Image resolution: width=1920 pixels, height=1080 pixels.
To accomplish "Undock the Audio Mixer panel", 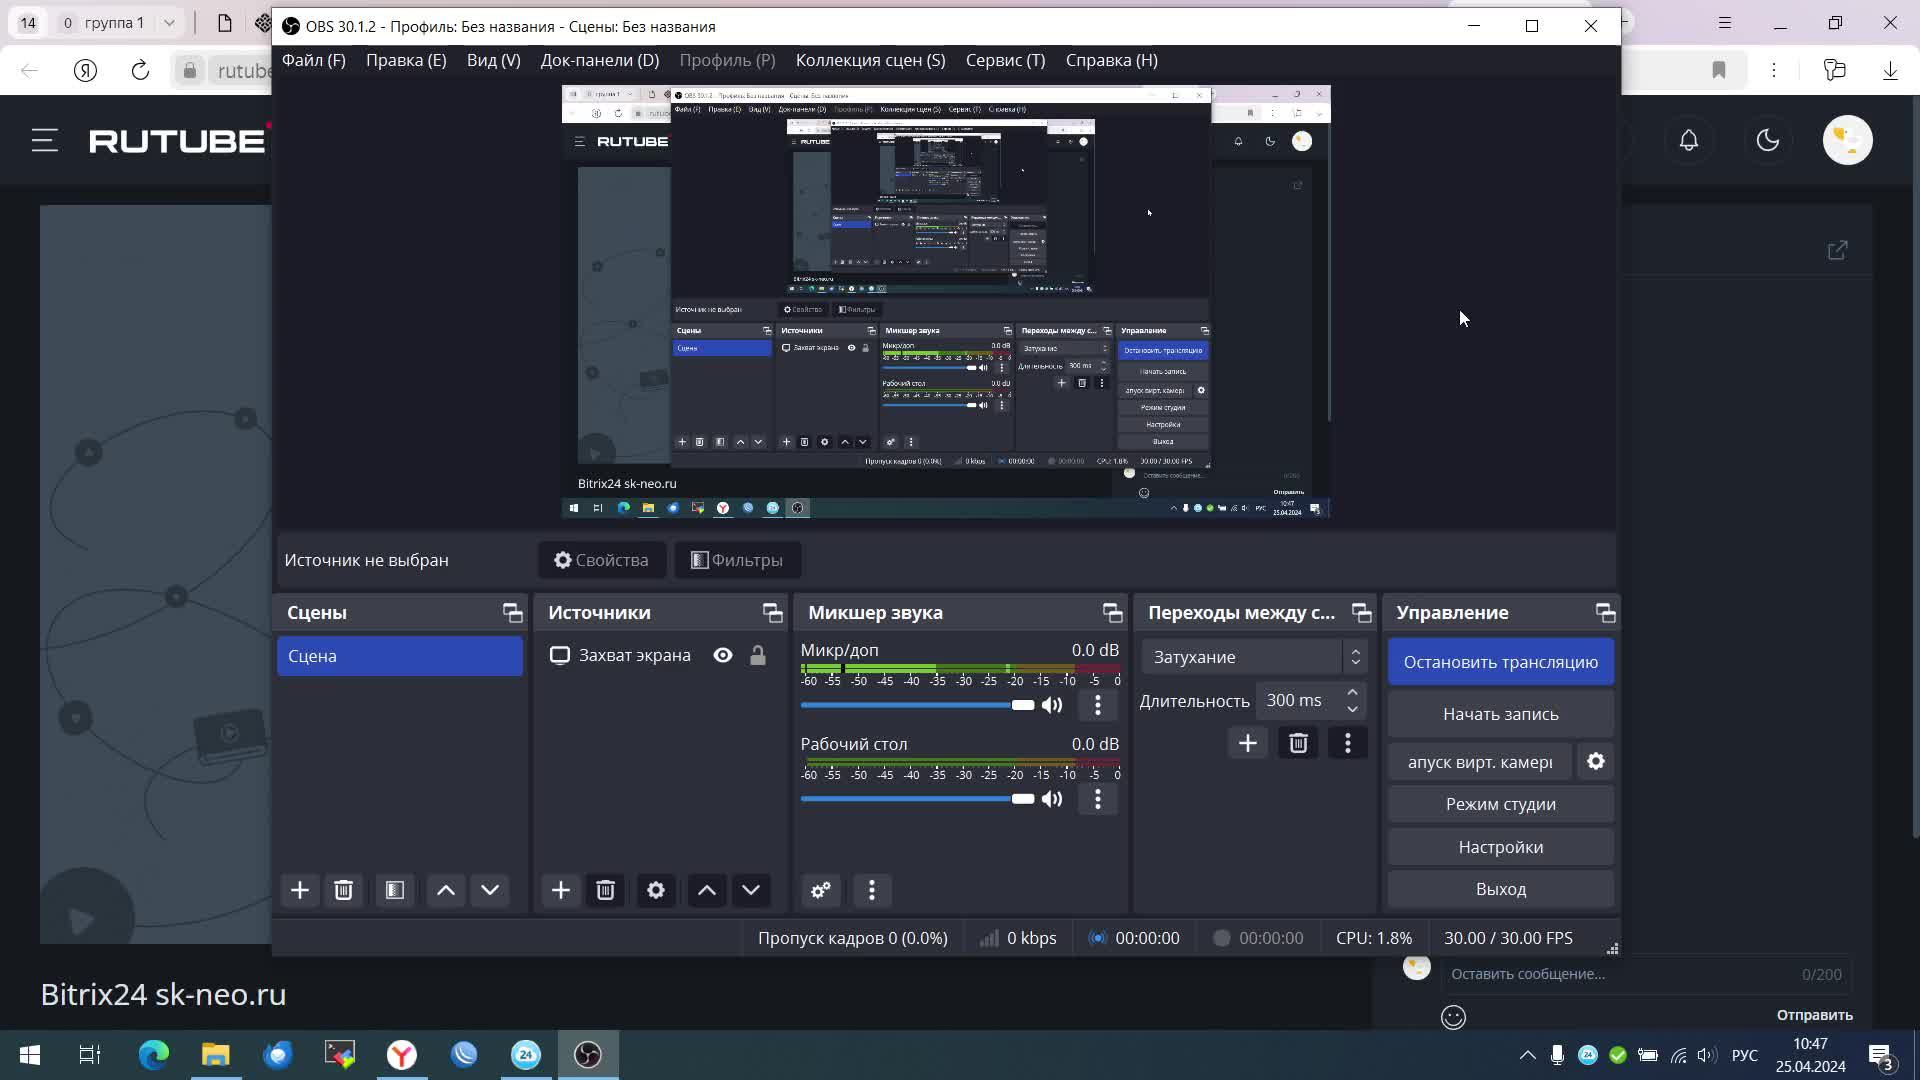I will click(1112, 613).
